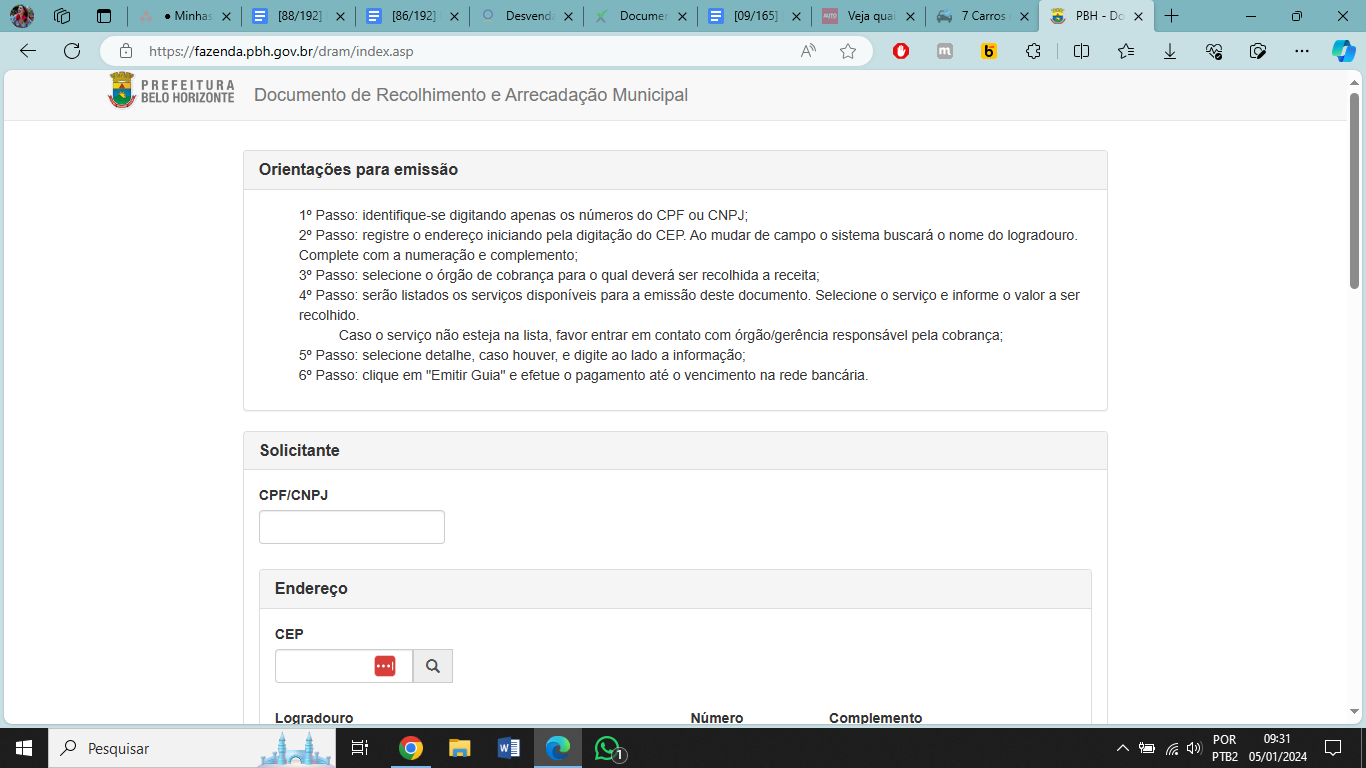Add page to favorites star
Viewport: 1366px width, 768px height.
coord(848,51)
